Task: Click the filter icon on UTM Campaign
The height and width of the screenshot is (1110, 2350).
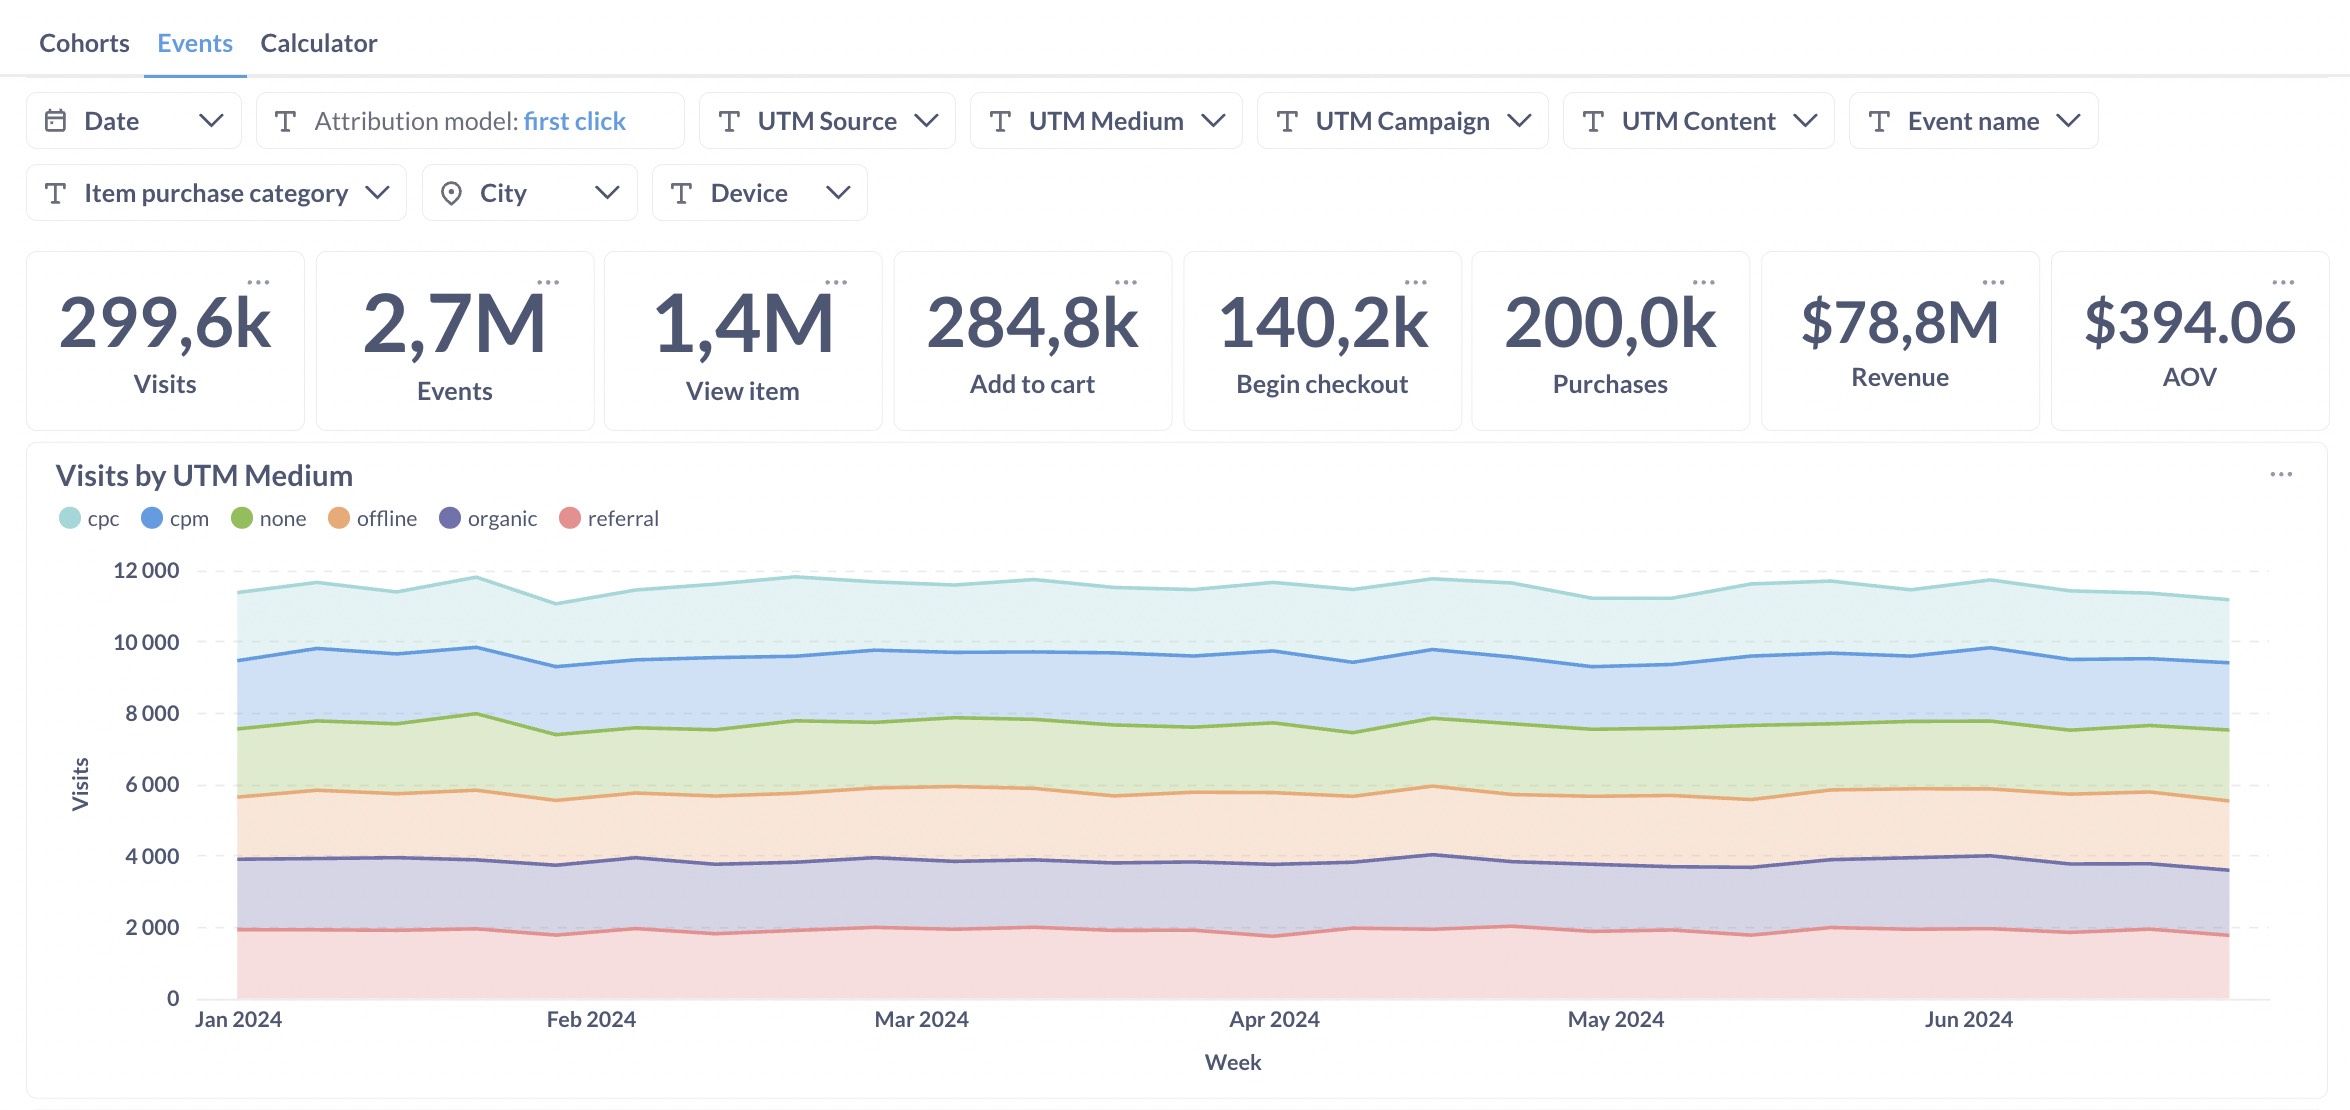Action: [1287, 120]
